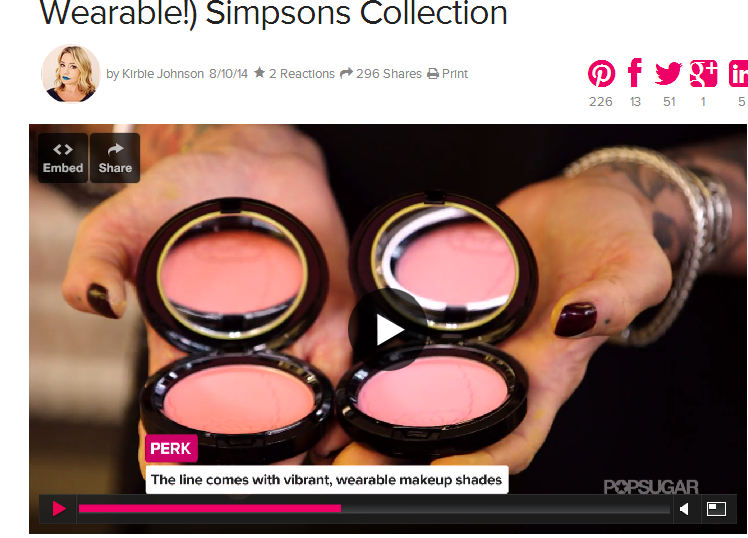Image resolution: width=748 pixels, height=538 pixels.
Task: Share on Google Plus icon
Action: coord(703,73)
